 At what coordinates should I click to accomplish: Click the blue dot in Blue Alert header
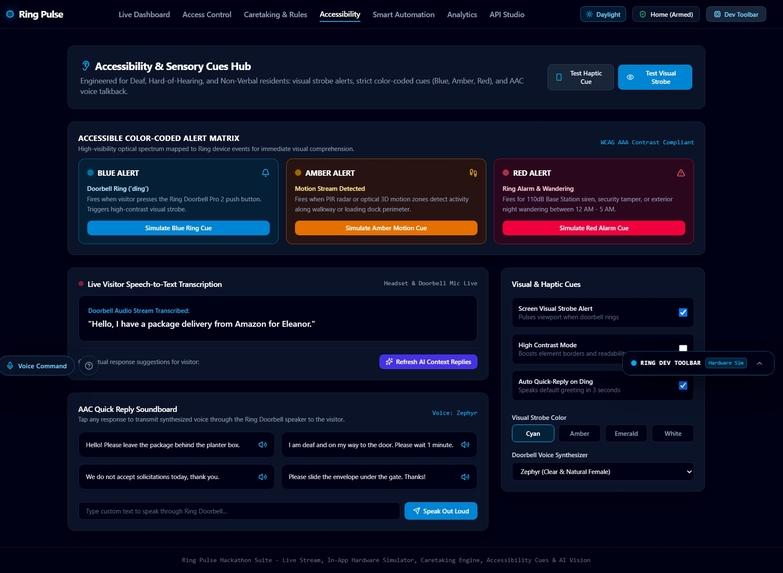coord(90,173)
